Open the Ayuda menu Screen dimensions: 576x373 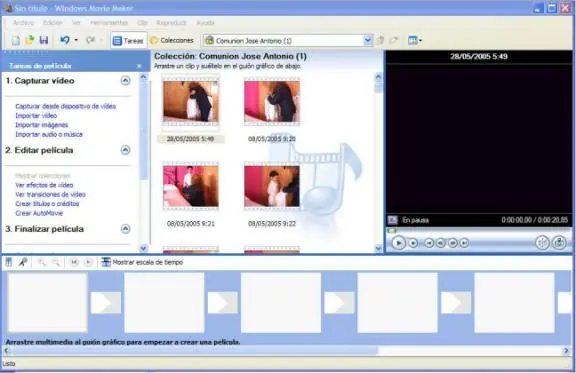205,23
